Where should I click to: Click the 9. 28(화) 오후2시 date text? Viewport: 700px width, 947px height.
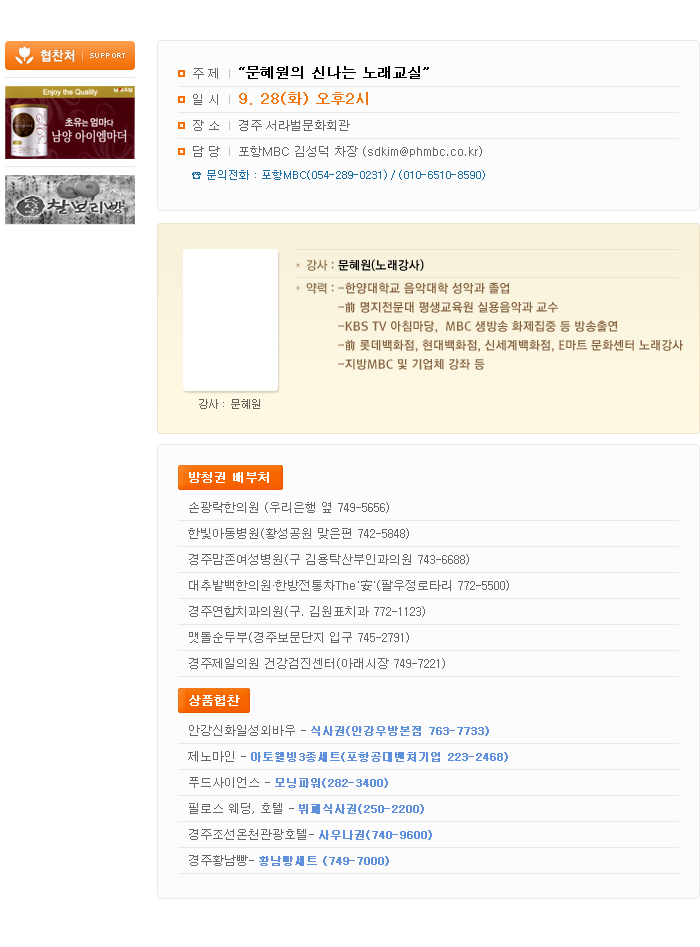click(304, 99)
